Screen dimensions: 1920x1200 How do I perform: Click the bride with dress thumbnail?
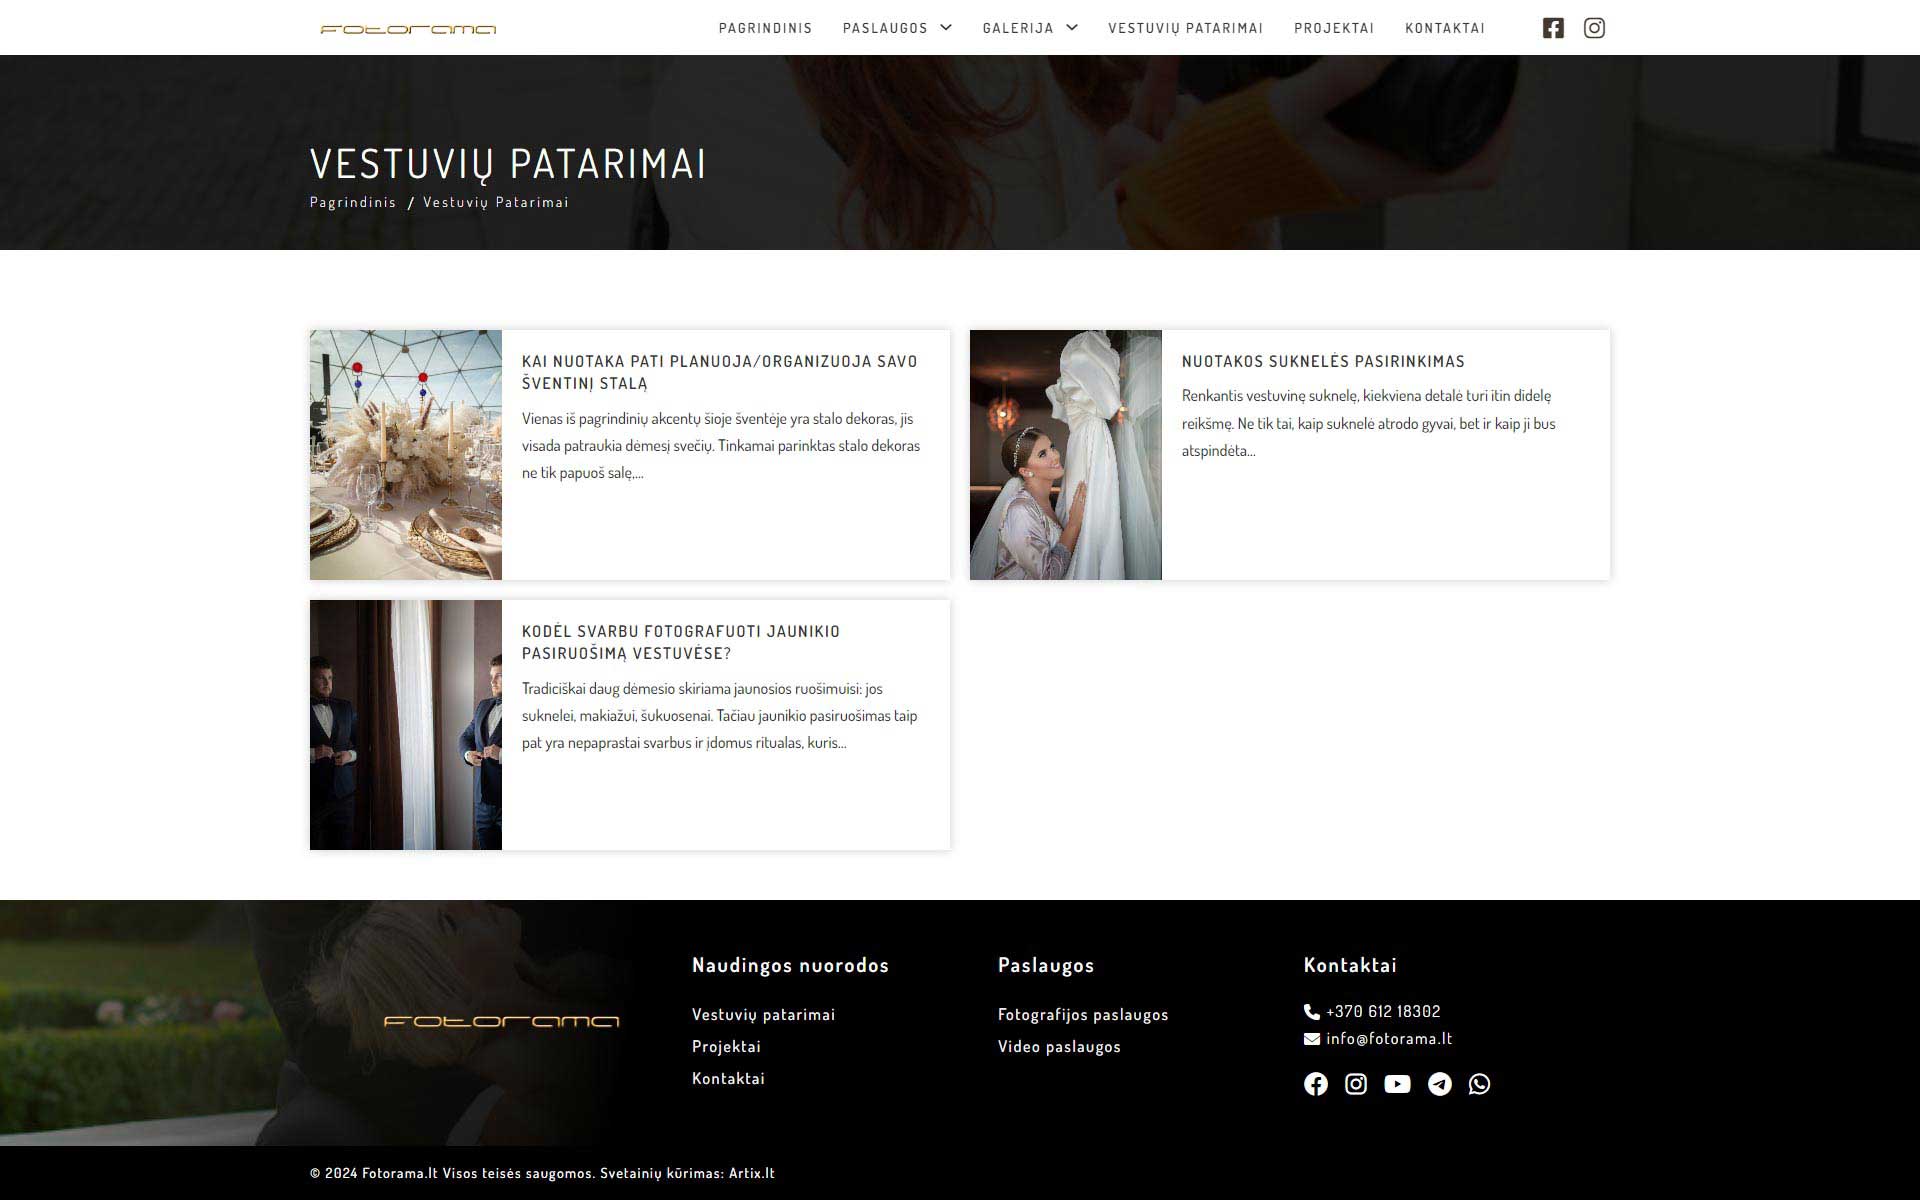click(x=1066, y=455)
